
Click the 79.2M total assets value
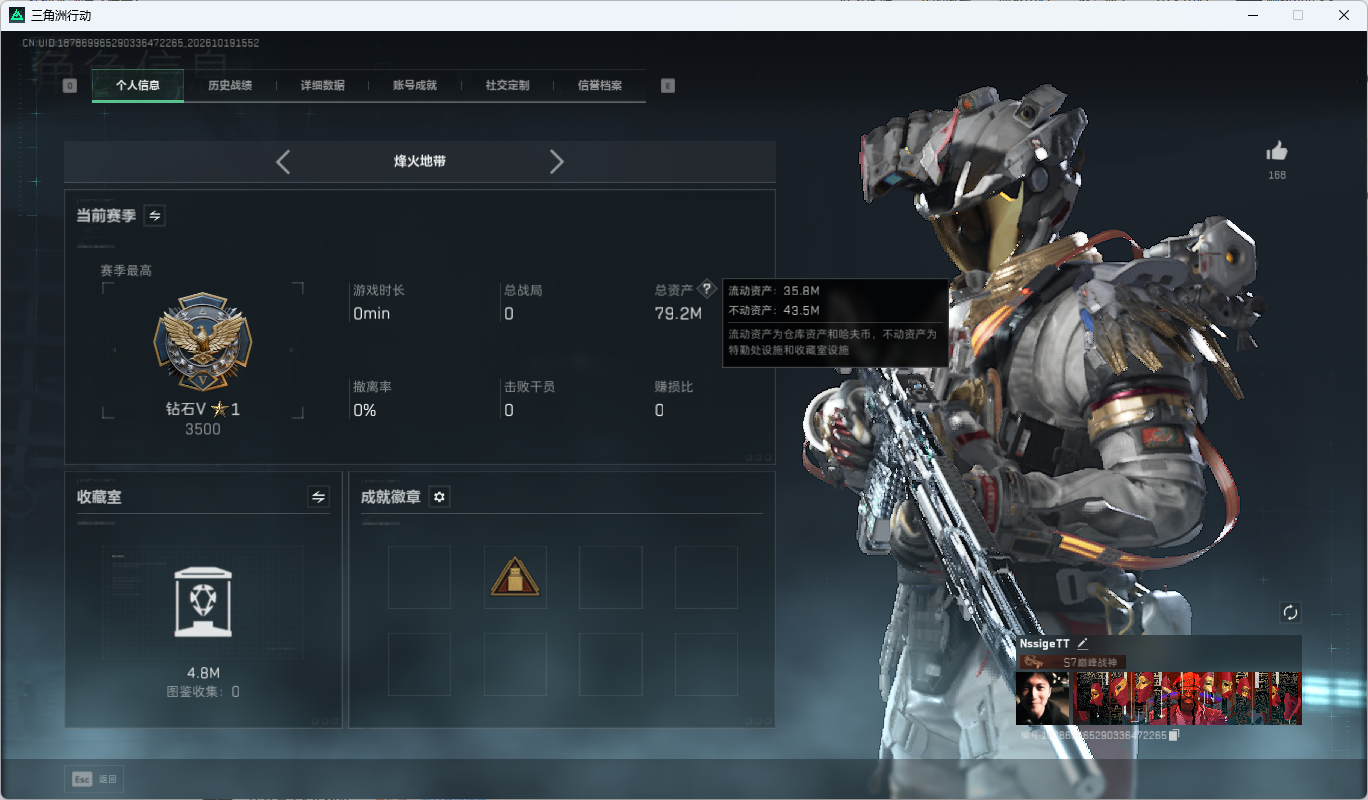click(678, 314)
